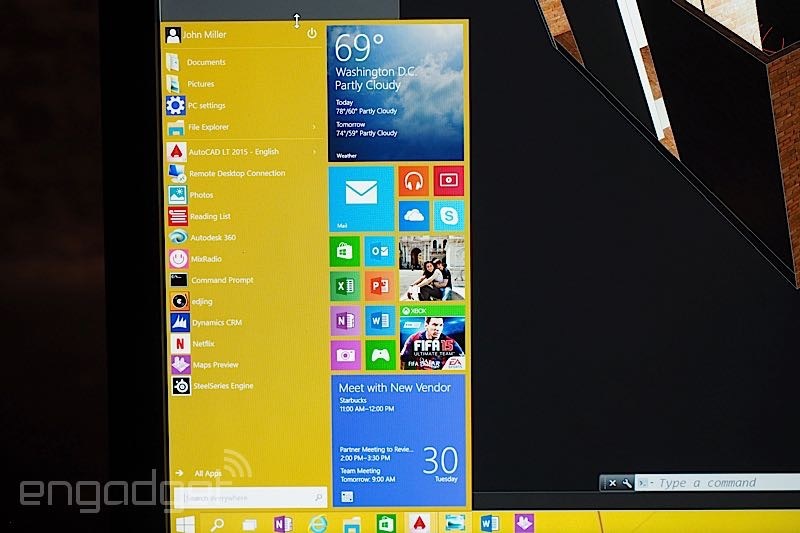Close the AutoCAD command line
This screenshot has height=533, width=800.
(x=613, y=483)
